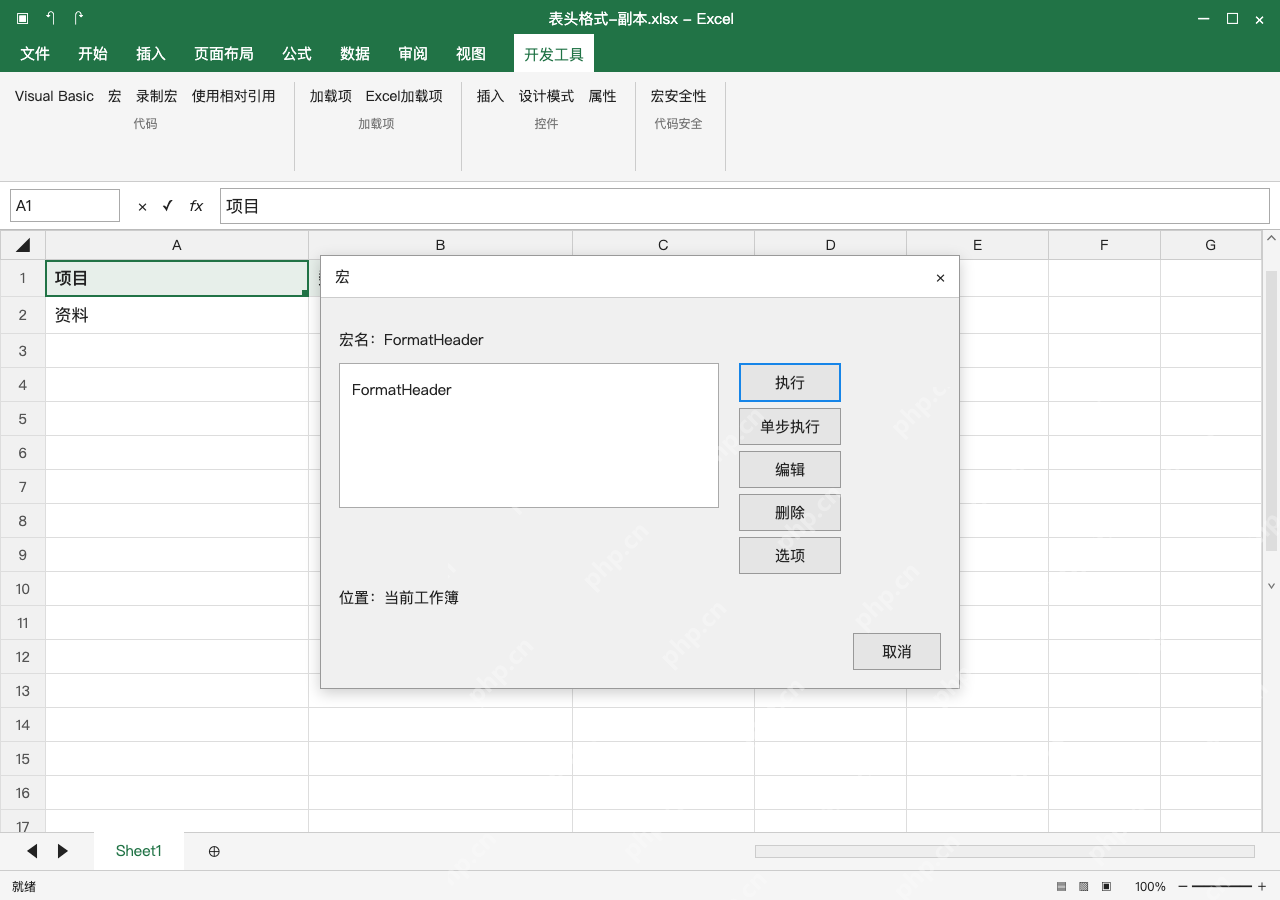Close the 宏 dialog with ×
This screenshot has width=1280, height=900.
[940, 278]
